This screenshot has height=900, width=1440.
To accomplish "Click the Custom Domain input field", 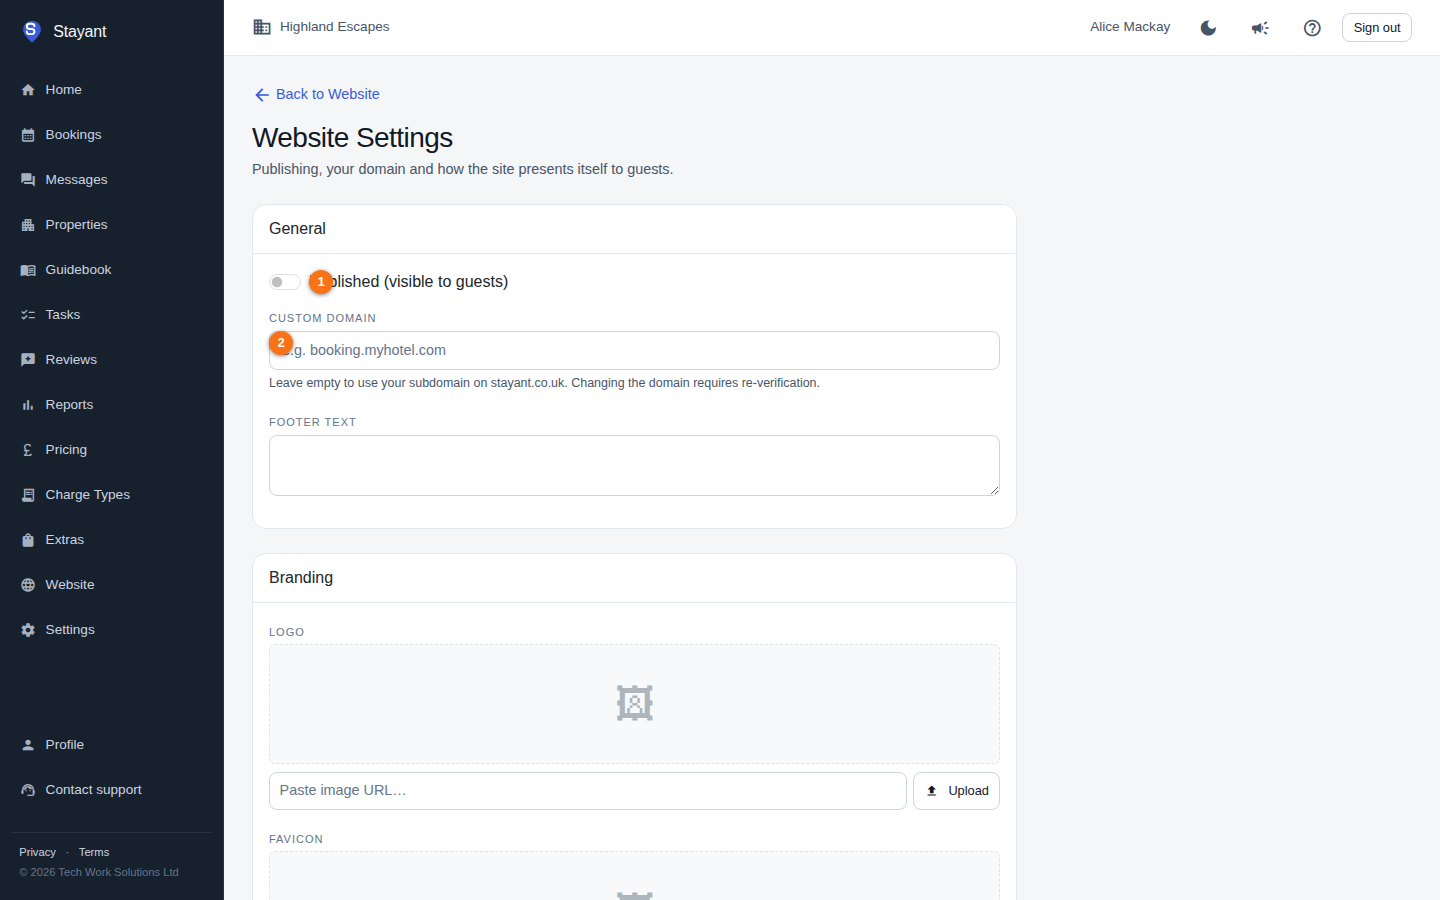I will [634, 350].
